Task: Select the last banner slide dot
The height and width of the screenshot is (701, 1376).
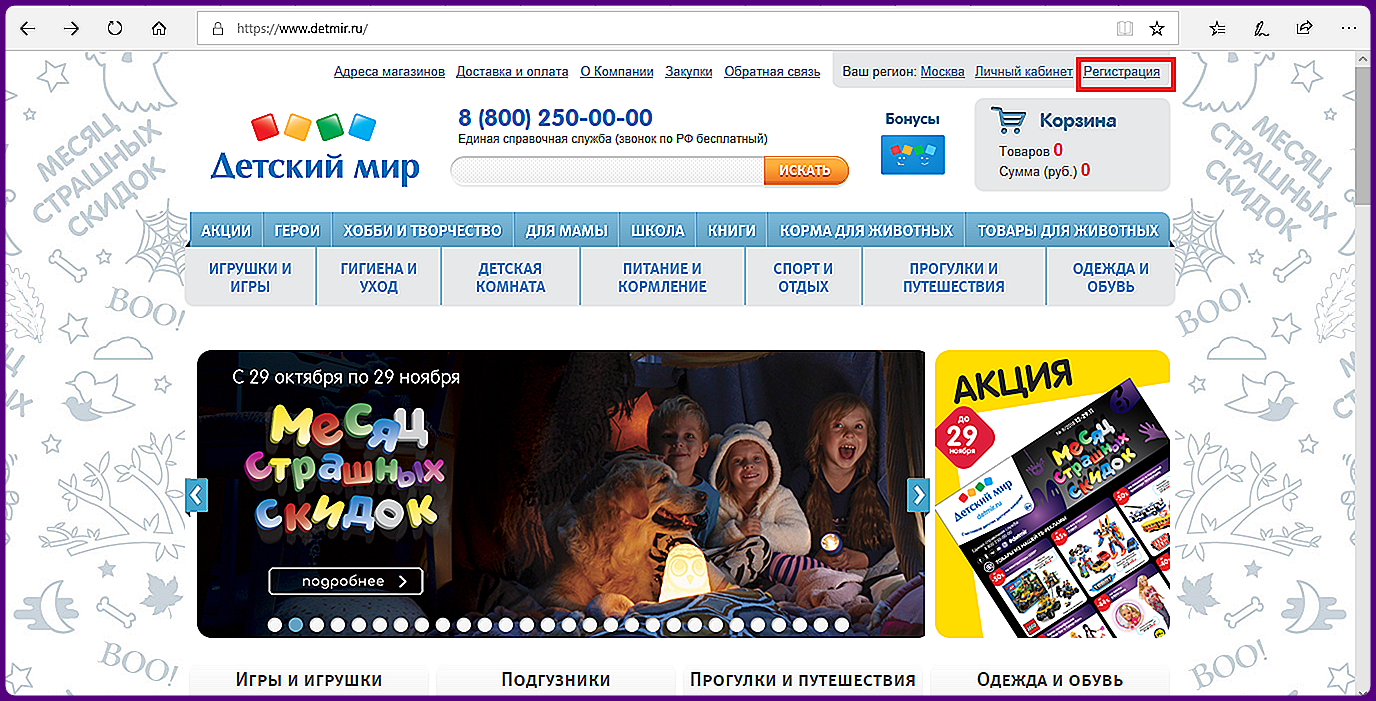Action: [842, 624]
